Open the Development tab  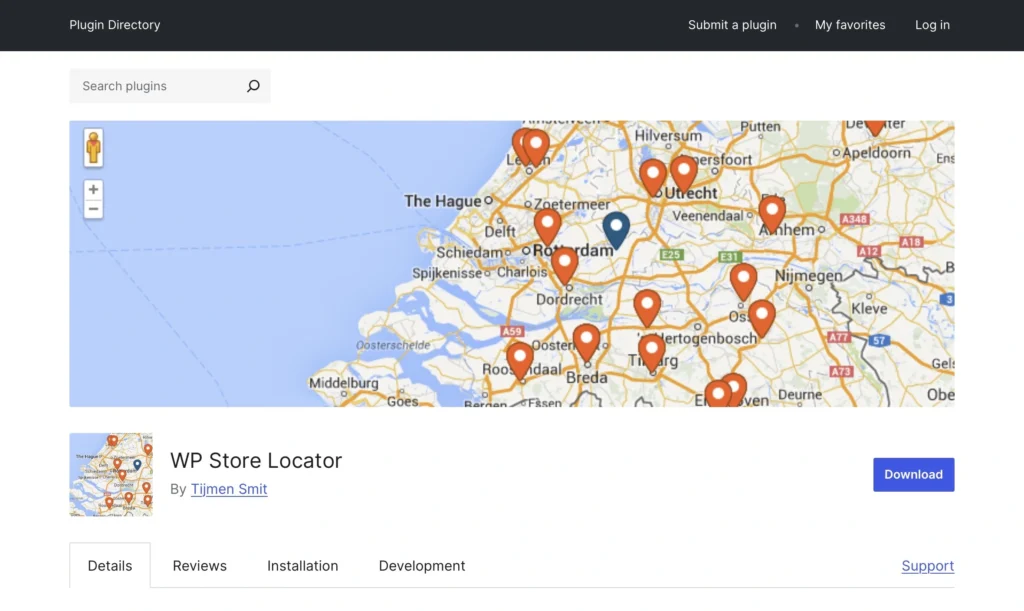point(421,565)
